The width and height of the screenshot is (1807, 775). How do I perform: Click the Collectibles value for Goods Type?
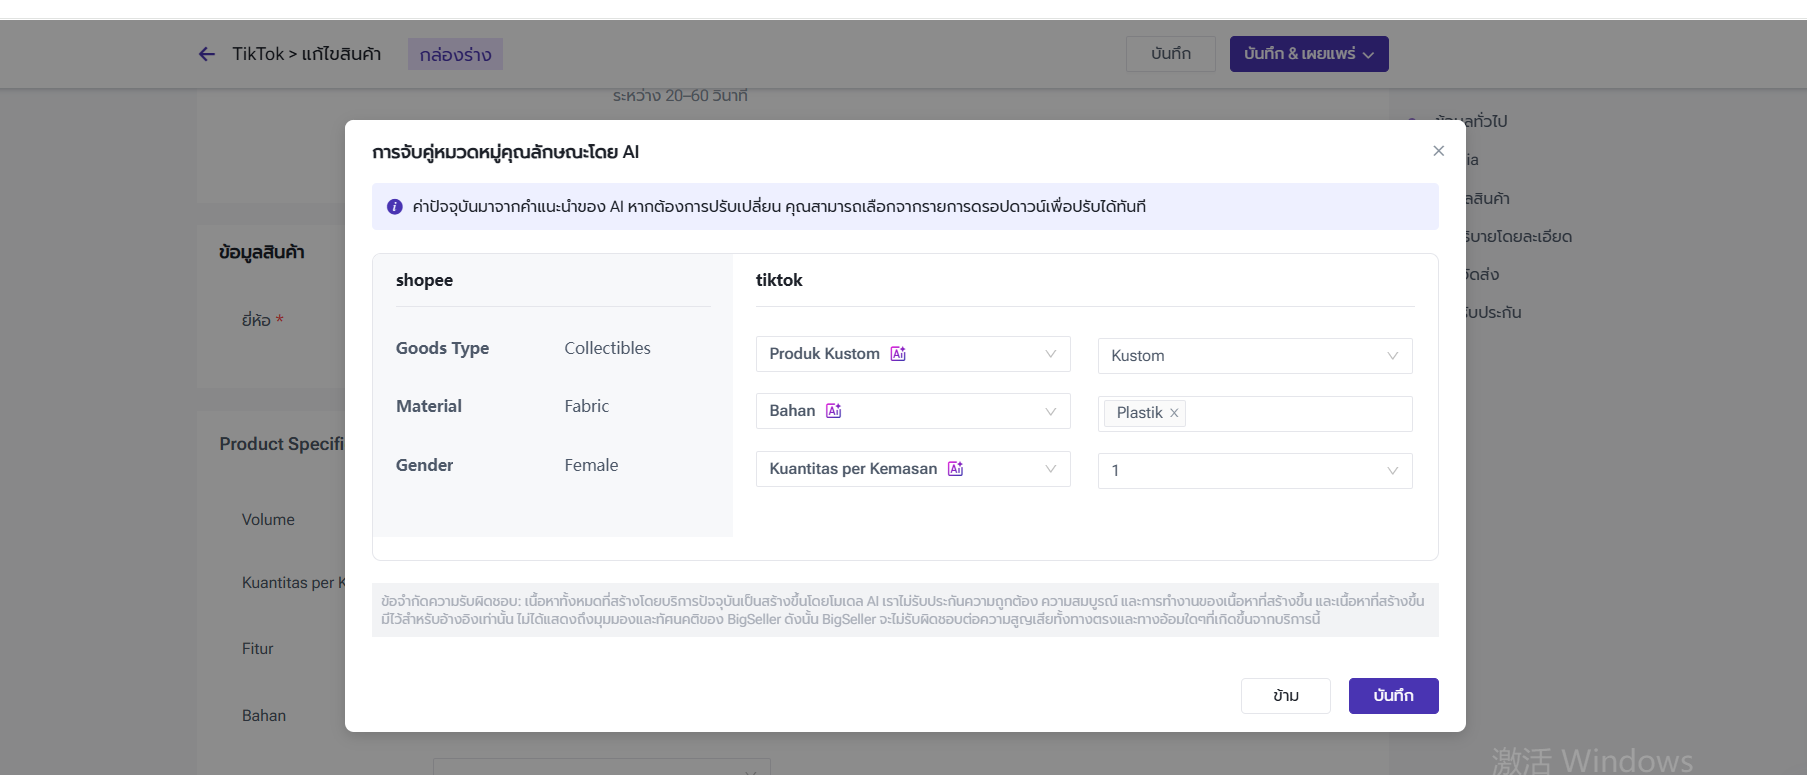click(607, 348)
